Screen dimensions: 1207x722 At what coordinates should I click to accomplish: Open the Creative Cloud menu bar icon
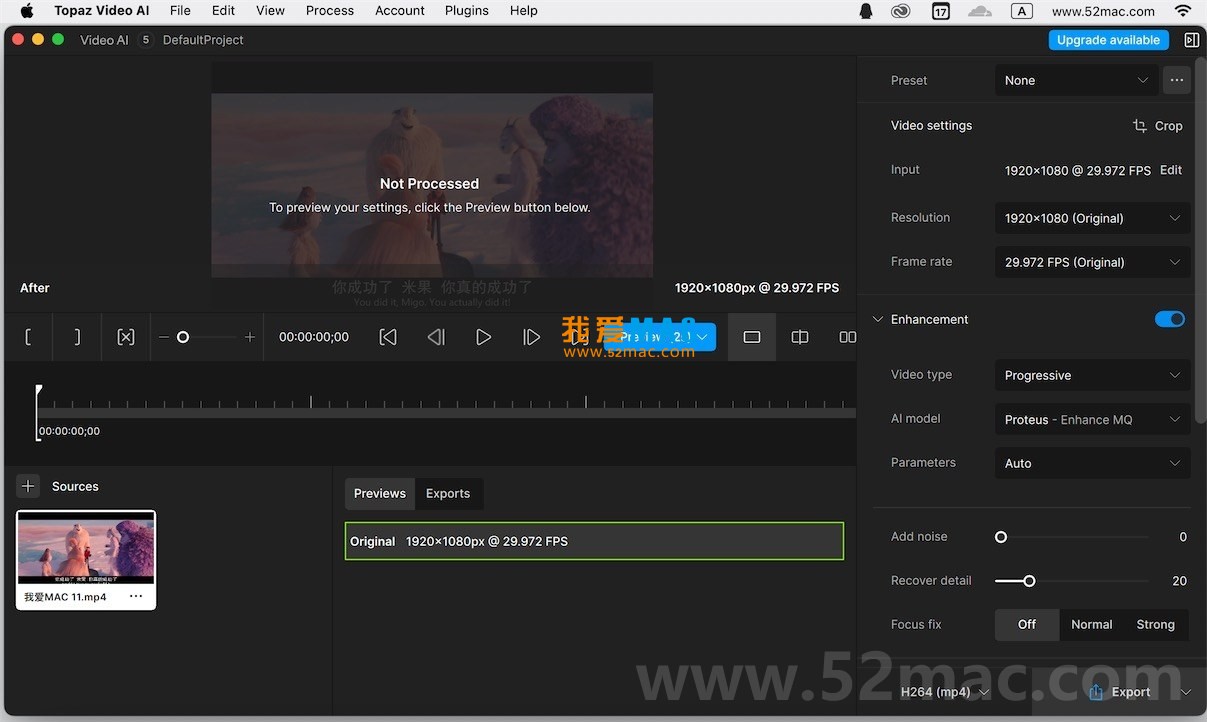pyautogui.click(x=901, y=11)
